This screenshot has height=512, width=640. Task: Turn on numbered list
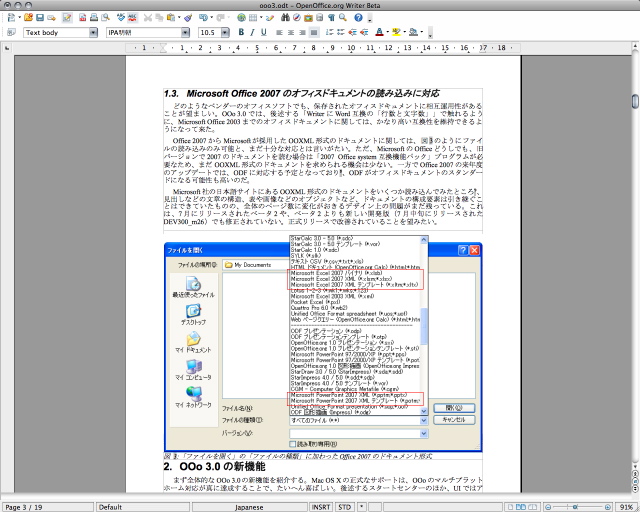[329, 32]
